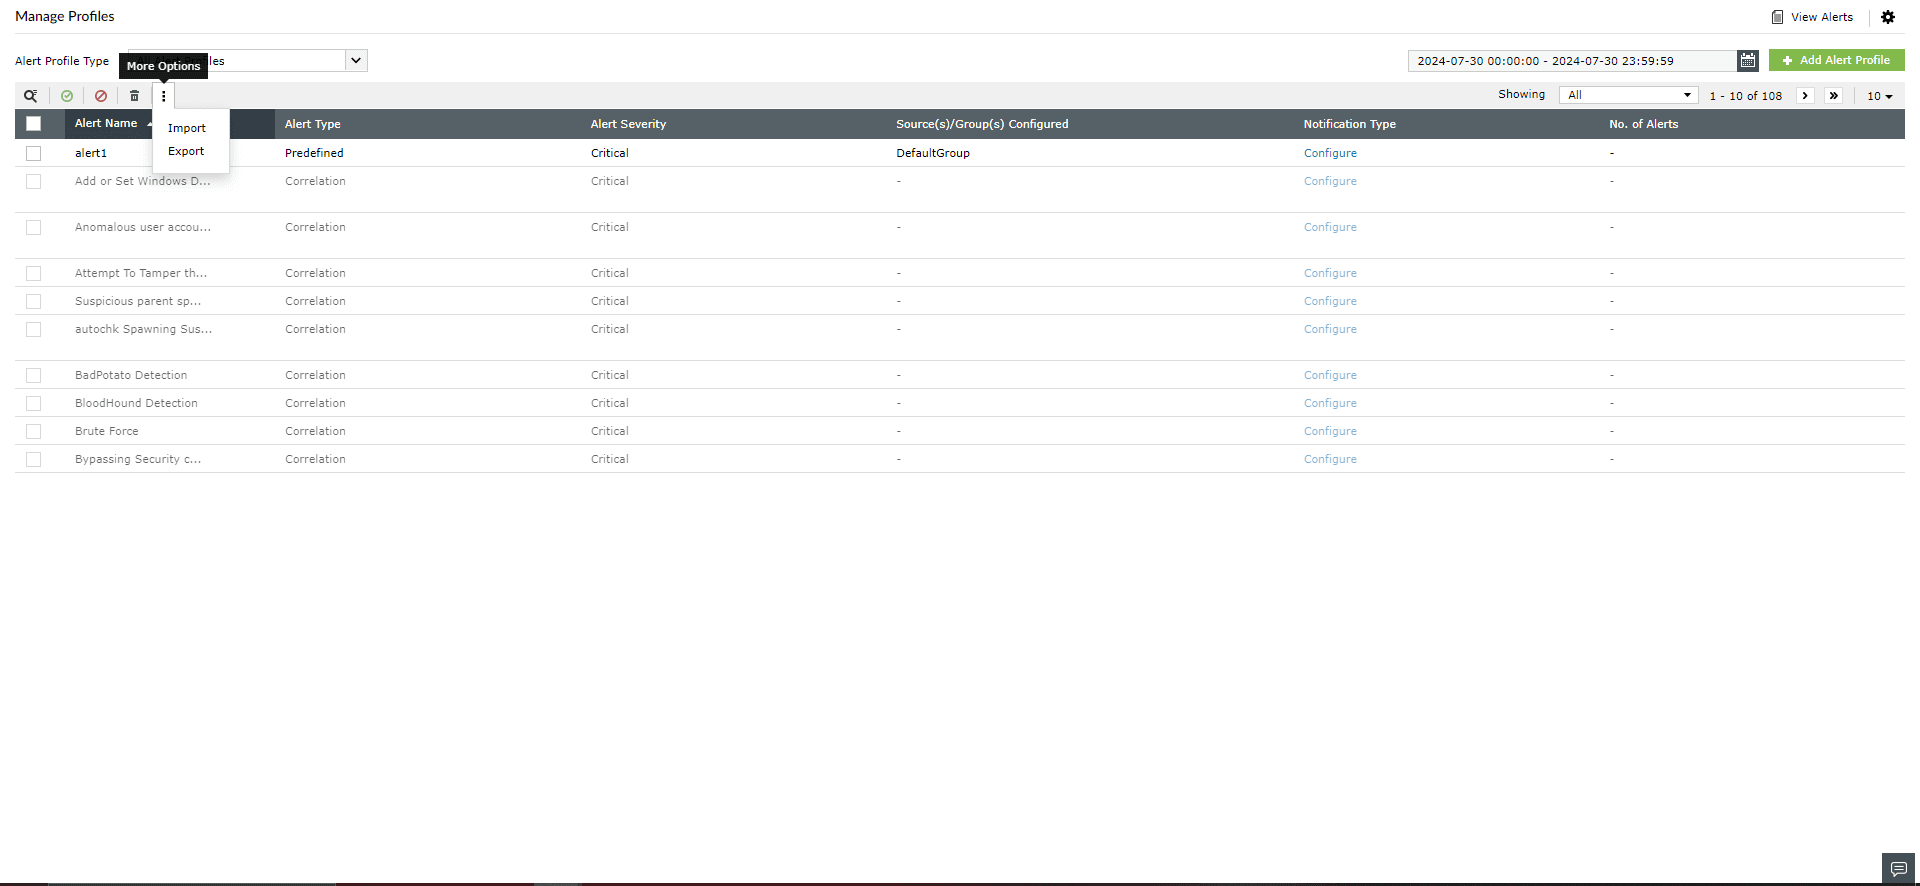Check the BloodHound Detection checkbox
The width and height of the screenshot is (1920, 886).
tap(34, 403)
